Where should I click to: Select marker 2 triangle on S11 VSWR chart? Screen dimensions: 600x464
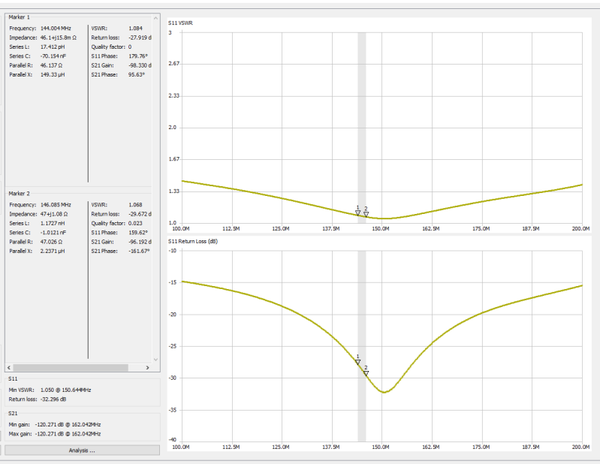[366, 214]
